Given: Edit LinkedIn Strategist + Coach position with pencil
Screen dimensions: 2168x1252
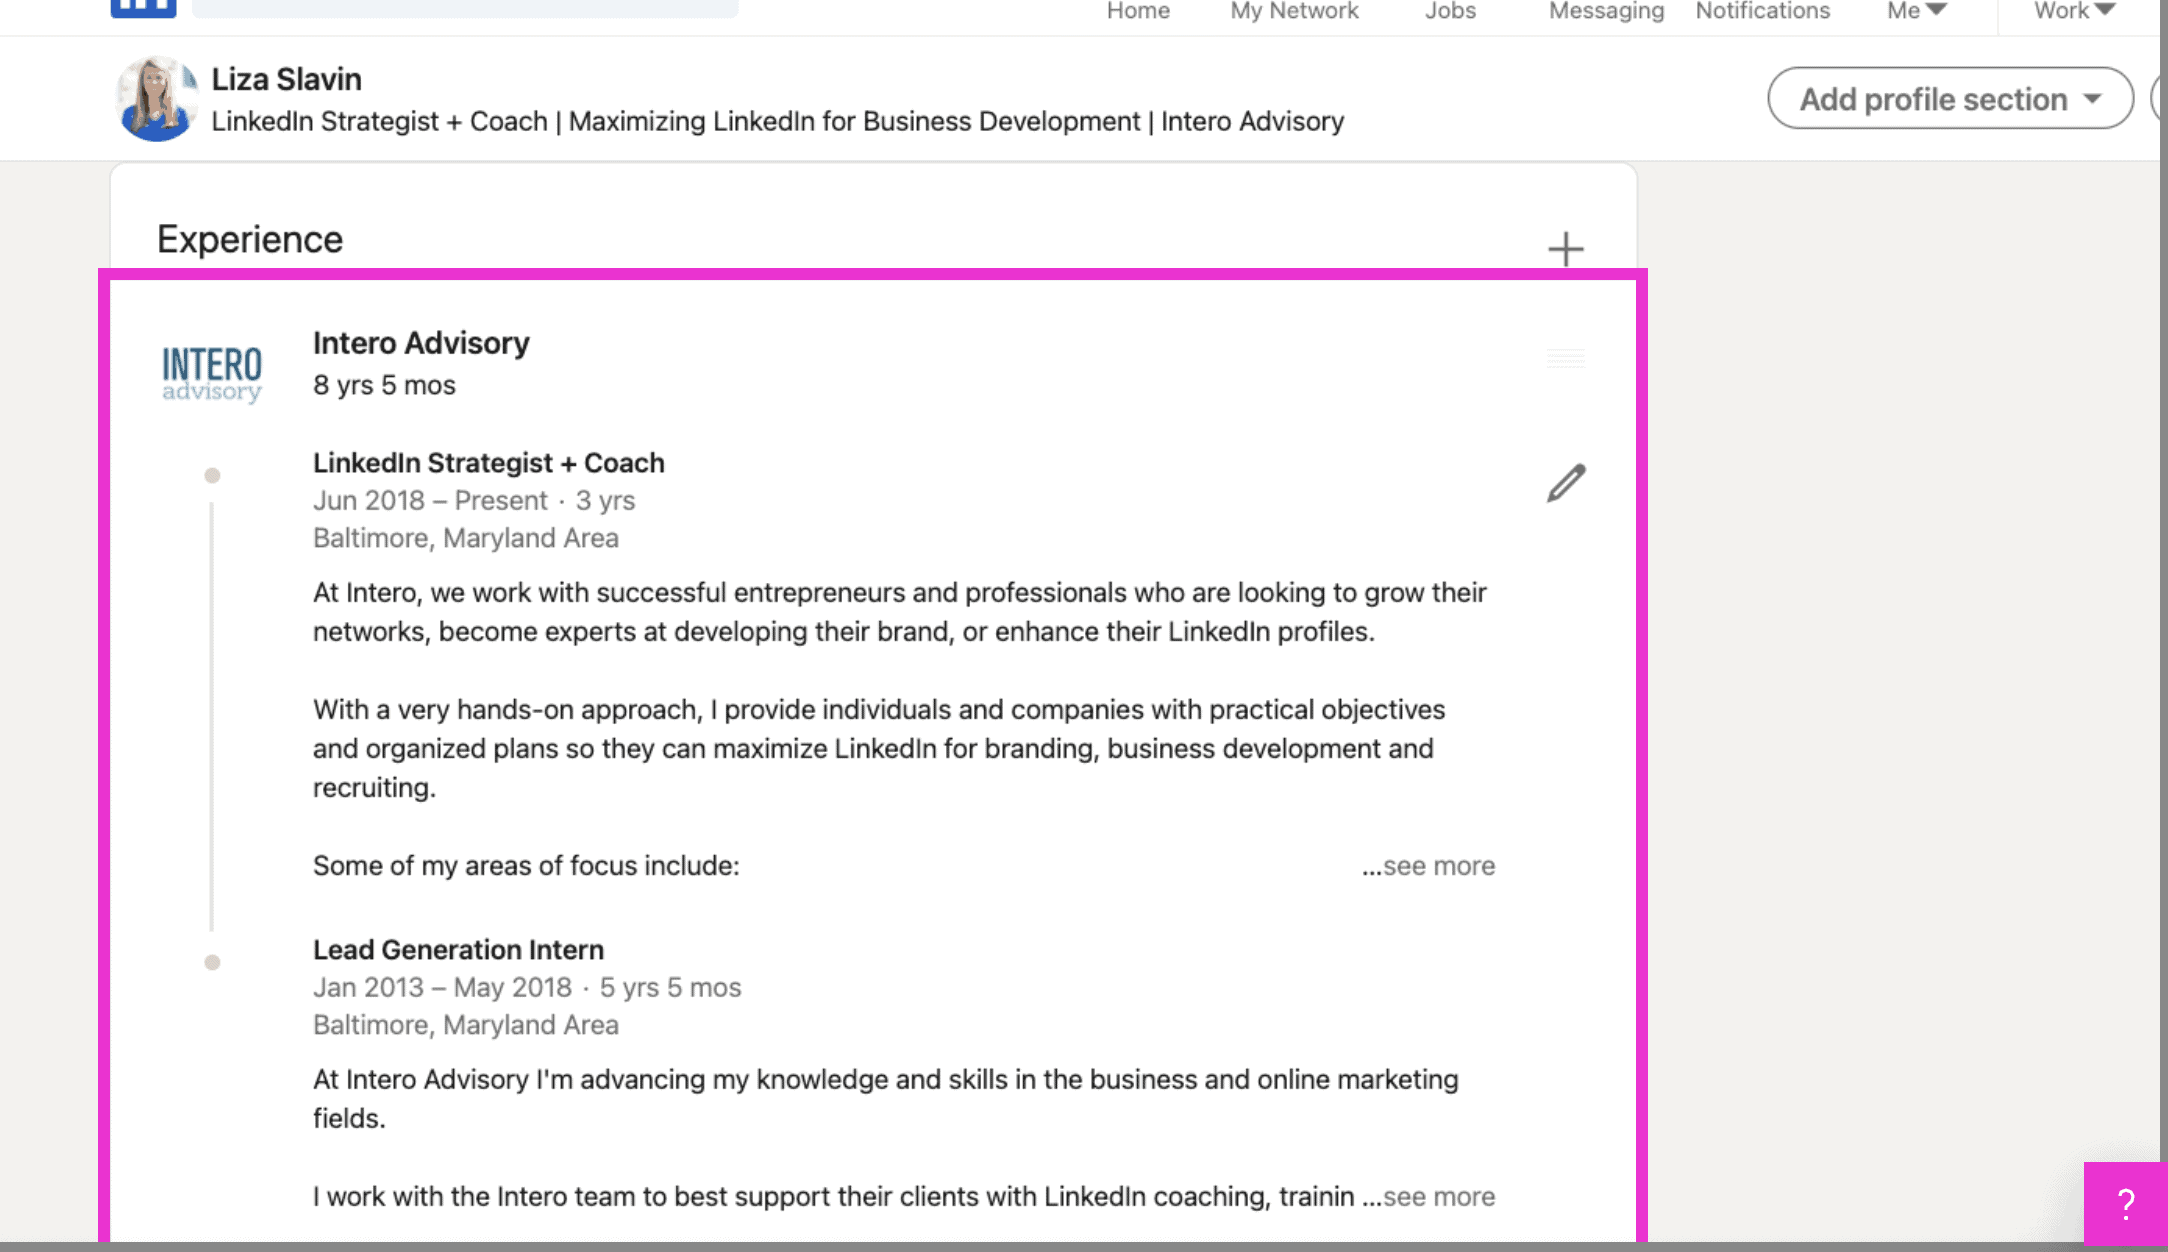Looking at the screenshot, I should (1566, 483).
